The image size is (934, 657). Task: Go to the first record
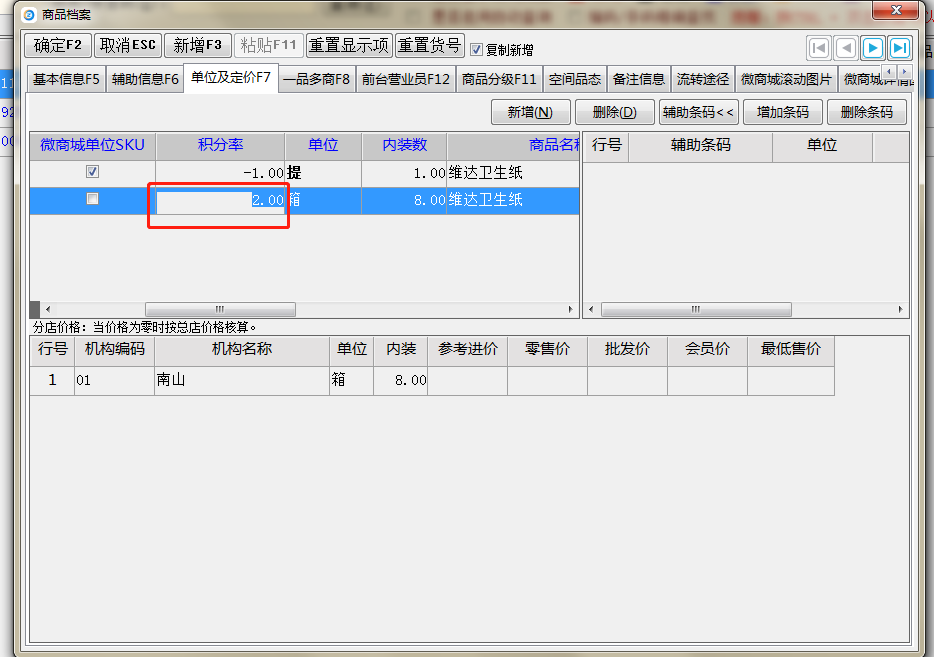click(x=819, y=47)
